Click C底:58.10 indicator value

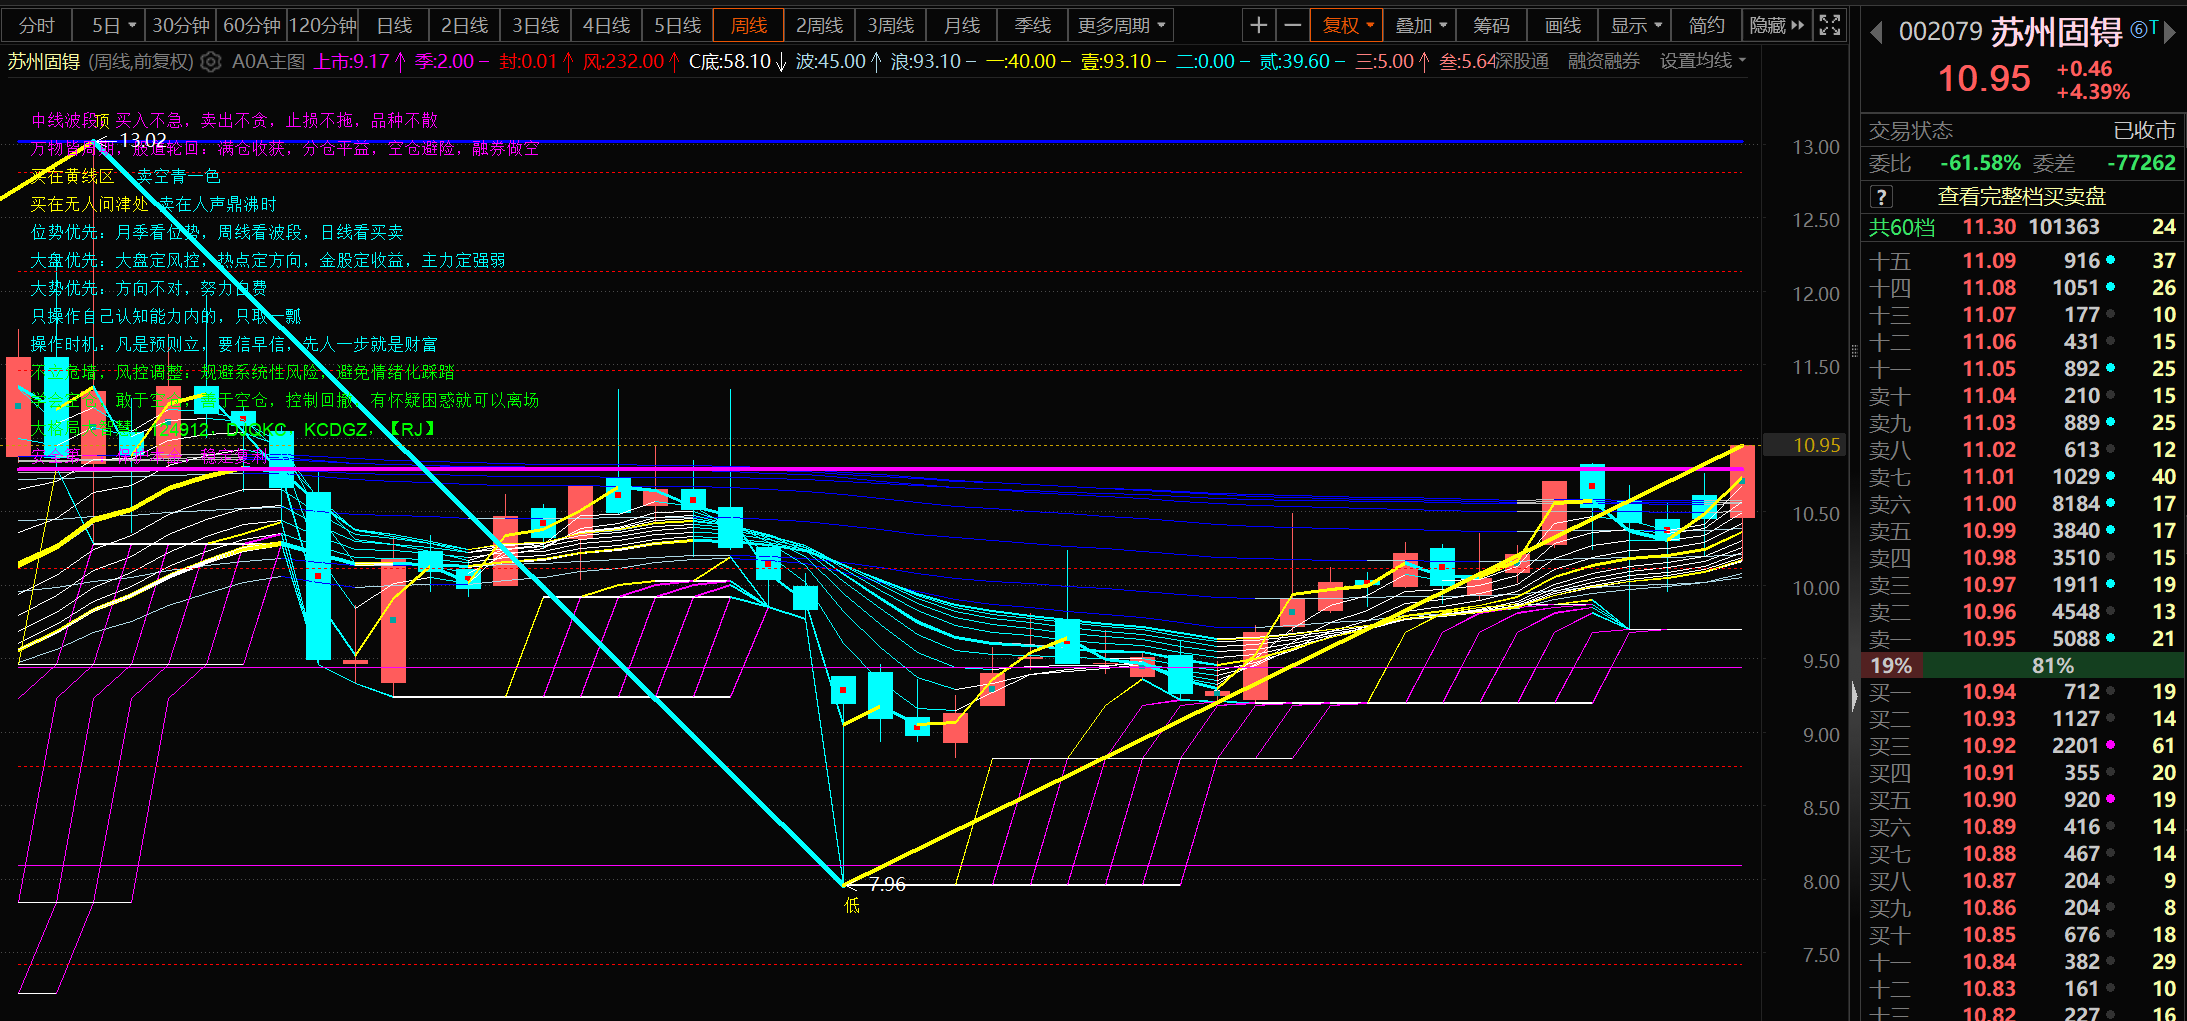pos(738,61)
